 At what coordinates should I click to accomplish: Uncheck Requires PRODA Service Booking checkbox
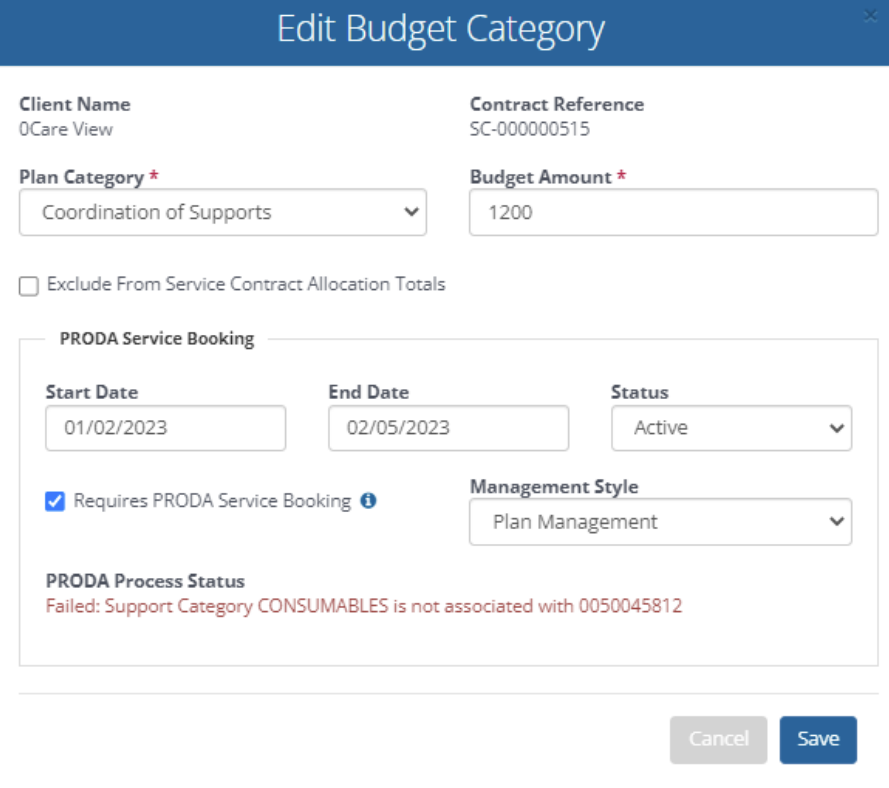[55, 501]
